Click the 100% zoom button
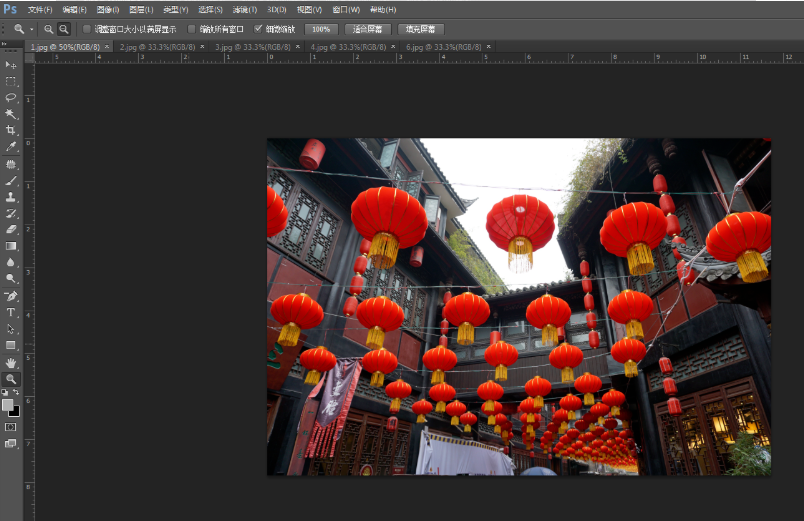 [x=320, y=29]
